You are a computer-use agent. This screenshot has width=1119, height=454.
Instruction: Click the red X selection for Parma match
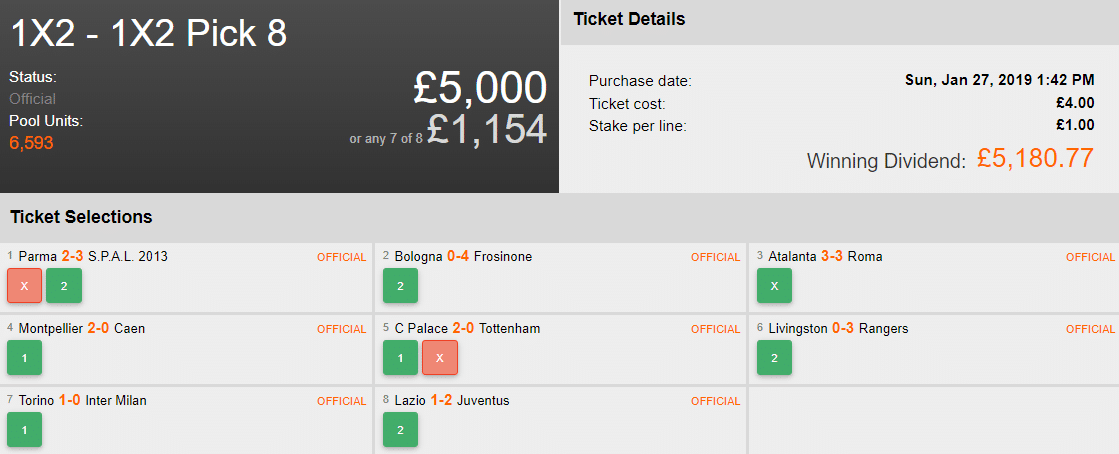click(x=24, y=285)
